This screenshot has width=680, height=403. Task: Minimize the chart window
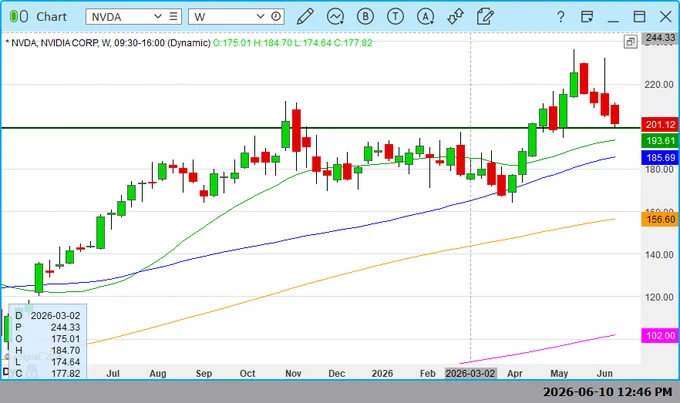[613, 19]
